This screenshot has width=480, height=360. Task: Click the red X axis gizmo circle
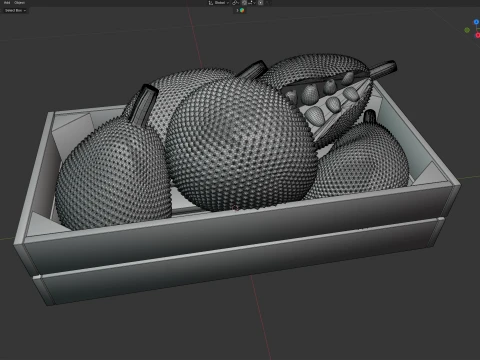[478, 35]
